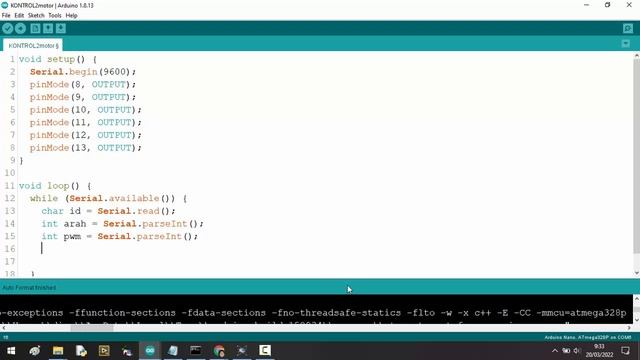640x360 pixels.
Task: Click on 'char id = Serial.read();' line
Action: 108,211
